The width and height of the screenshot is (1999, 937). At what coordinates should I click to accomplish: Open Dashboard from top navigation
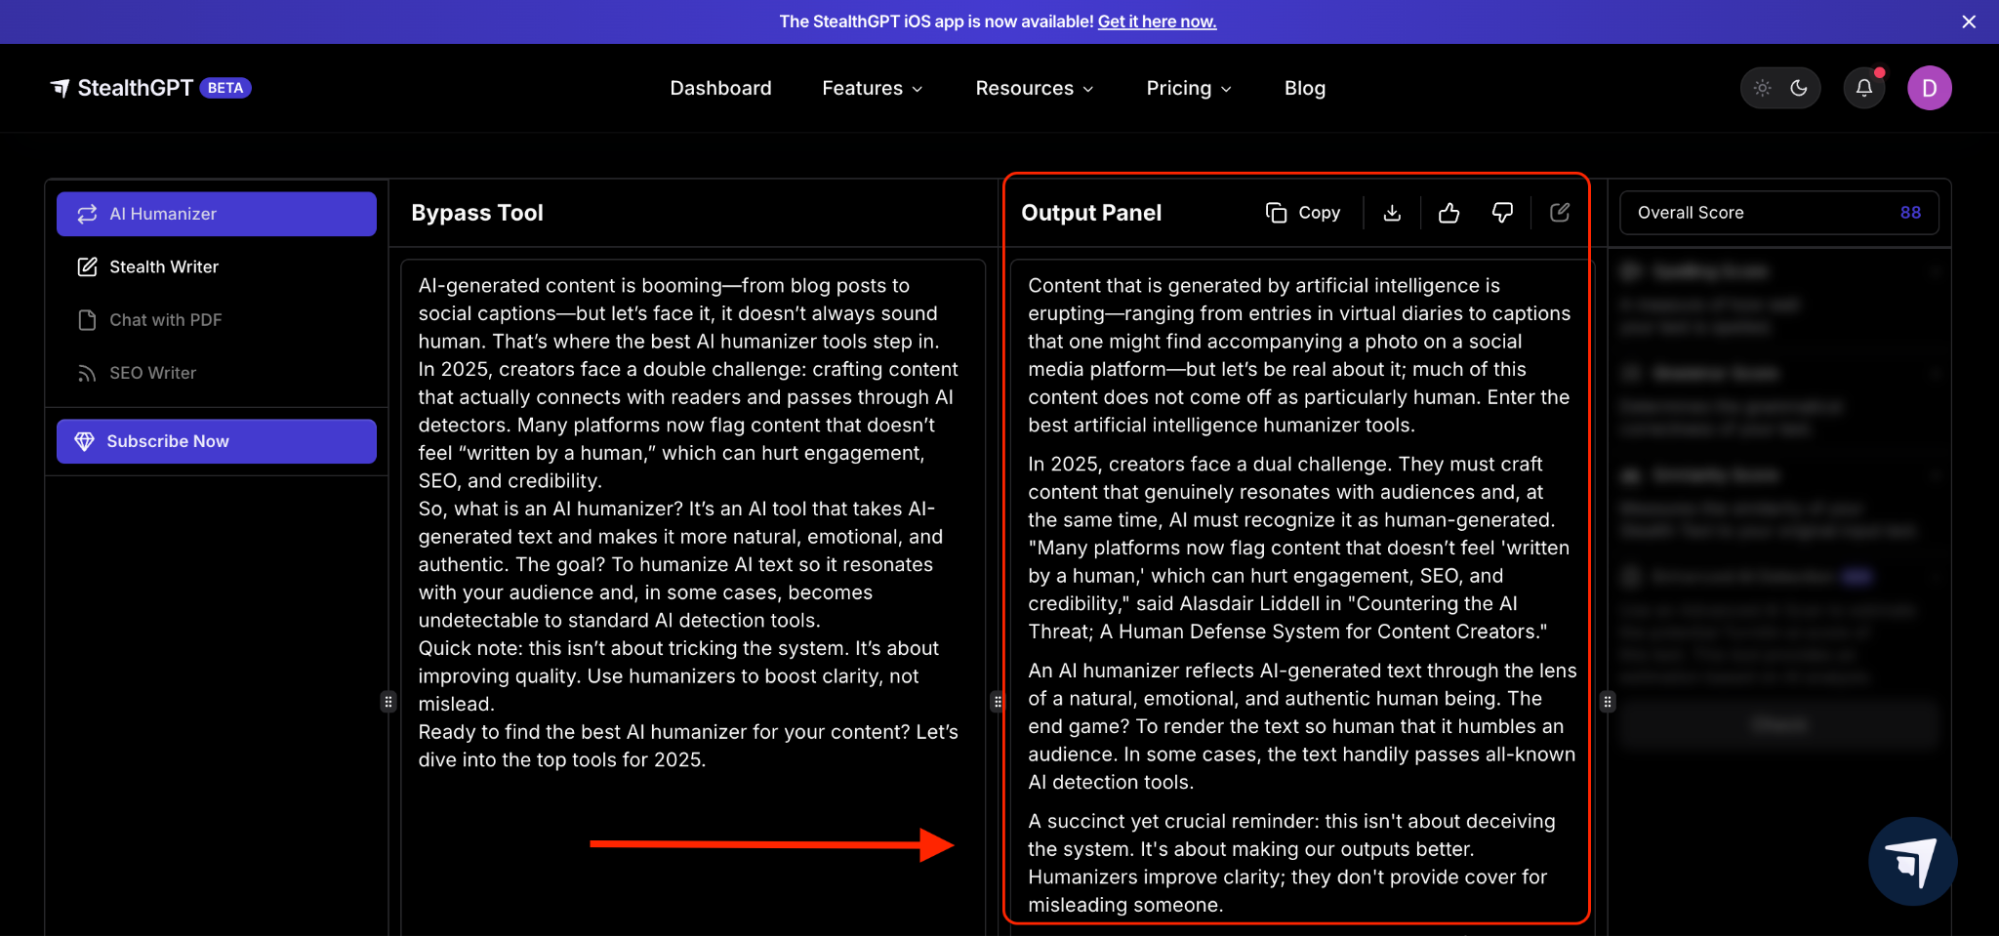point(720,88)
